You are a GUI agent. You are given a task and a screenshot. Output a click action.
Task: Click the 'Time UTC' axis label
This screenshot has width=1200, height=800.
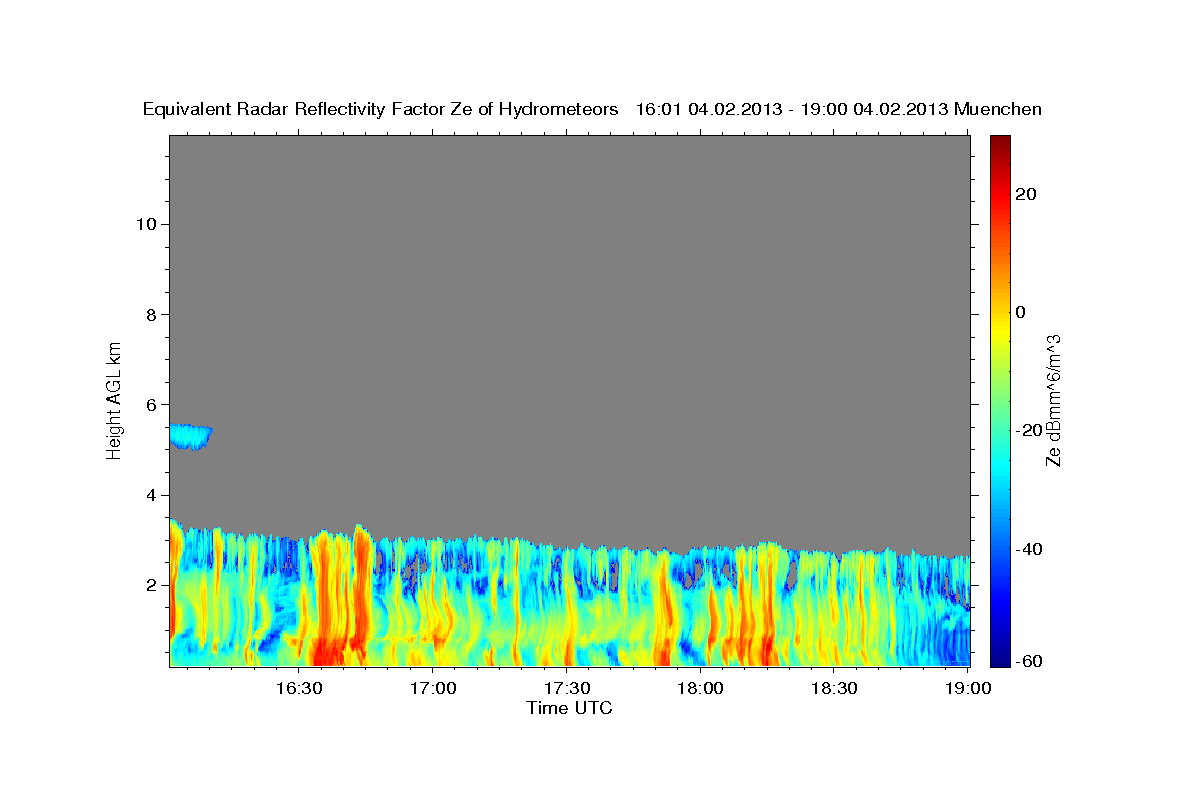coord(569,708)
